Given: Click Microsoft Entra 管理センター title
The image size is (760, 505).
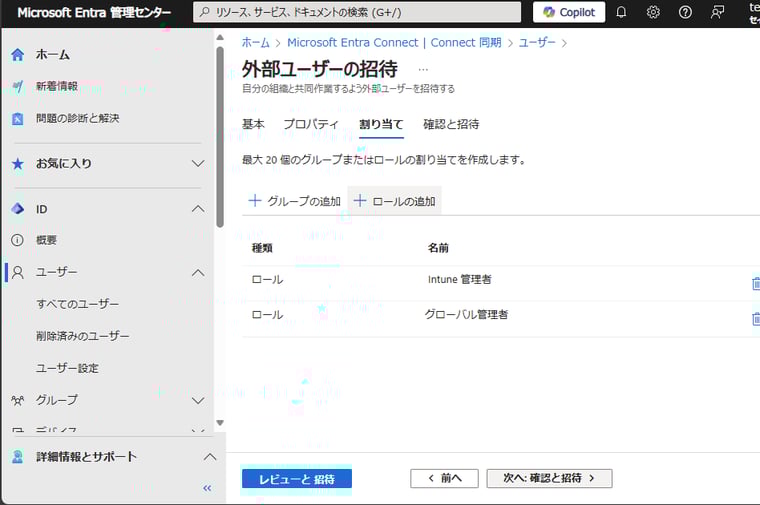Looking at the screenshot, I should point(94,13).
